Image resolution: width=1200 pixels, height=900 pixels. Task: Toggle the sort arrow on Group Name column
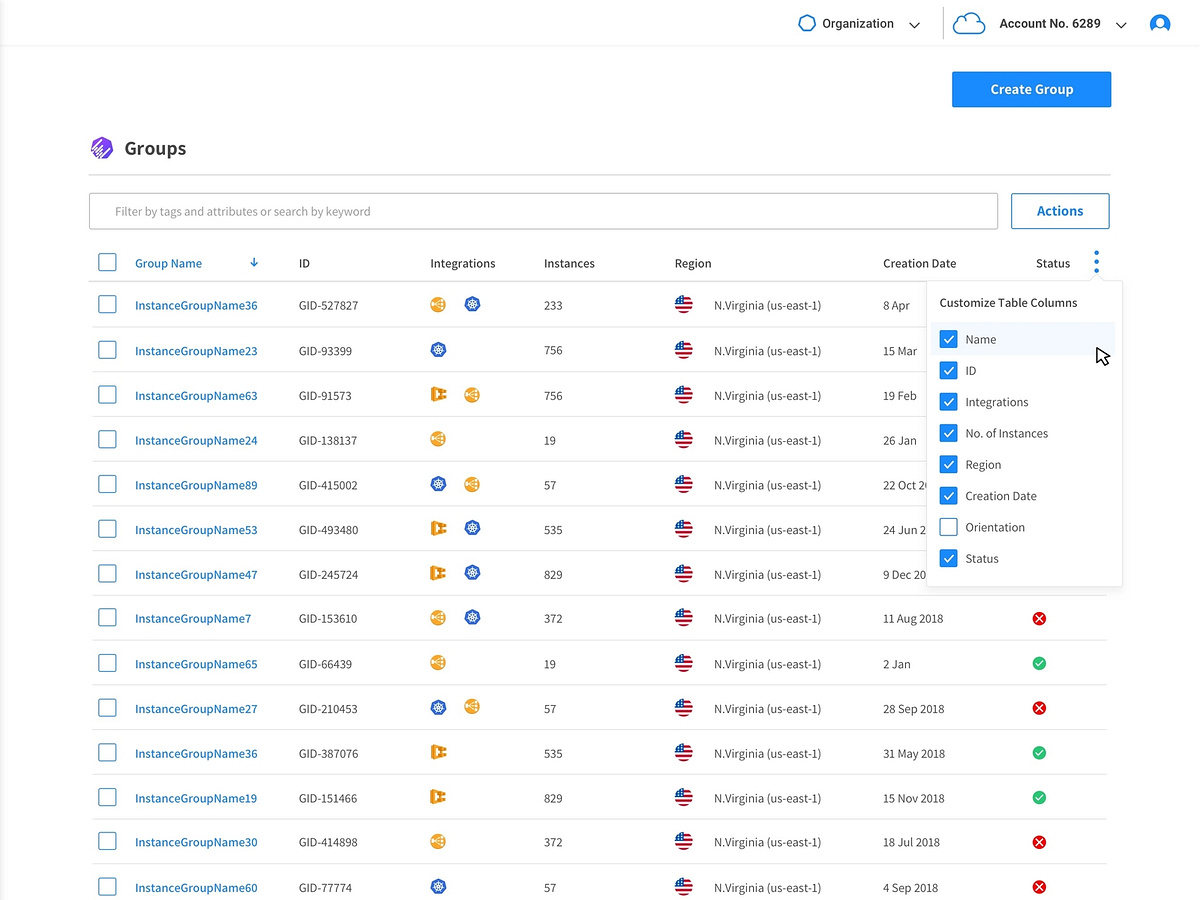253,262
